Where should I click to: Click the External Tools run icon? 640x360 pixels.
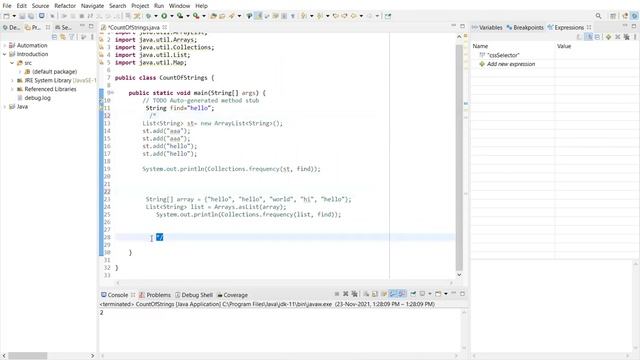196,16
